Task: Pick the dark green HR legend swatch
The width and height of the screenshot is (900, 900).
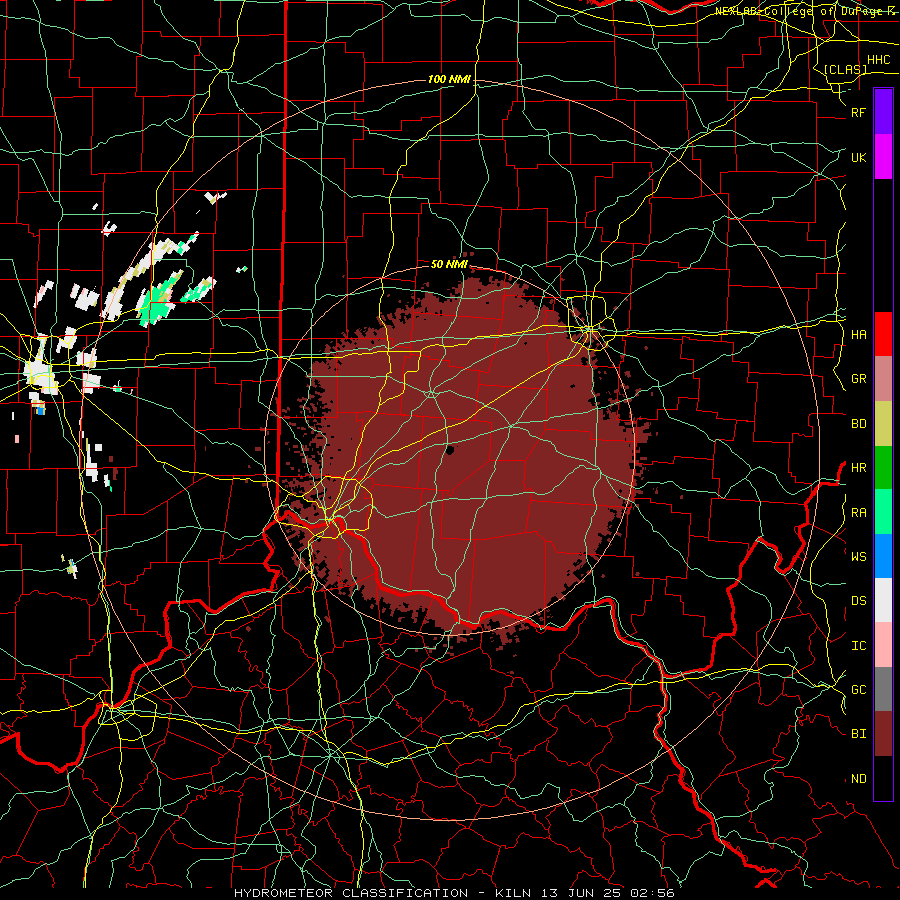Action: [883, 467]
